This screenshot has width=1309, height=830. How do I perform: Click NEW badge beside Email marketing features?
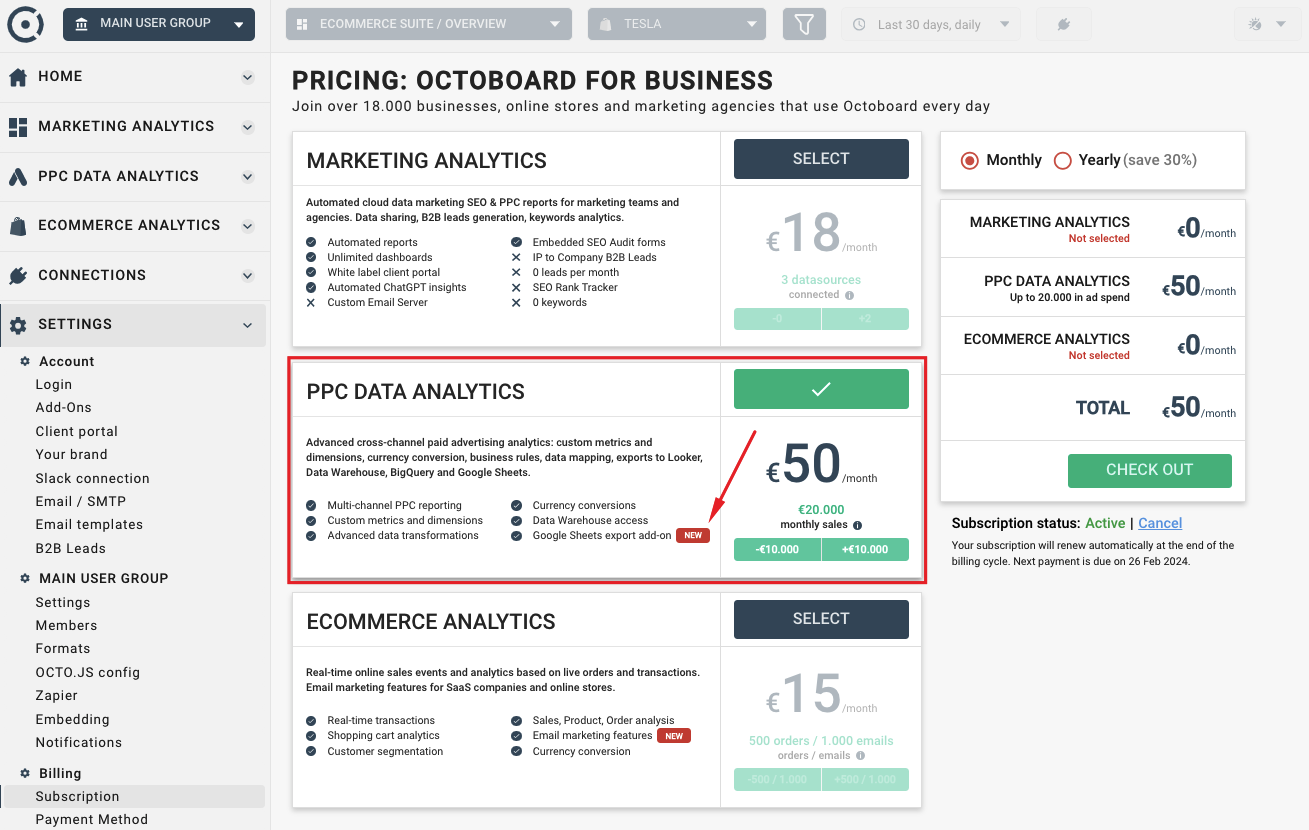674,736
